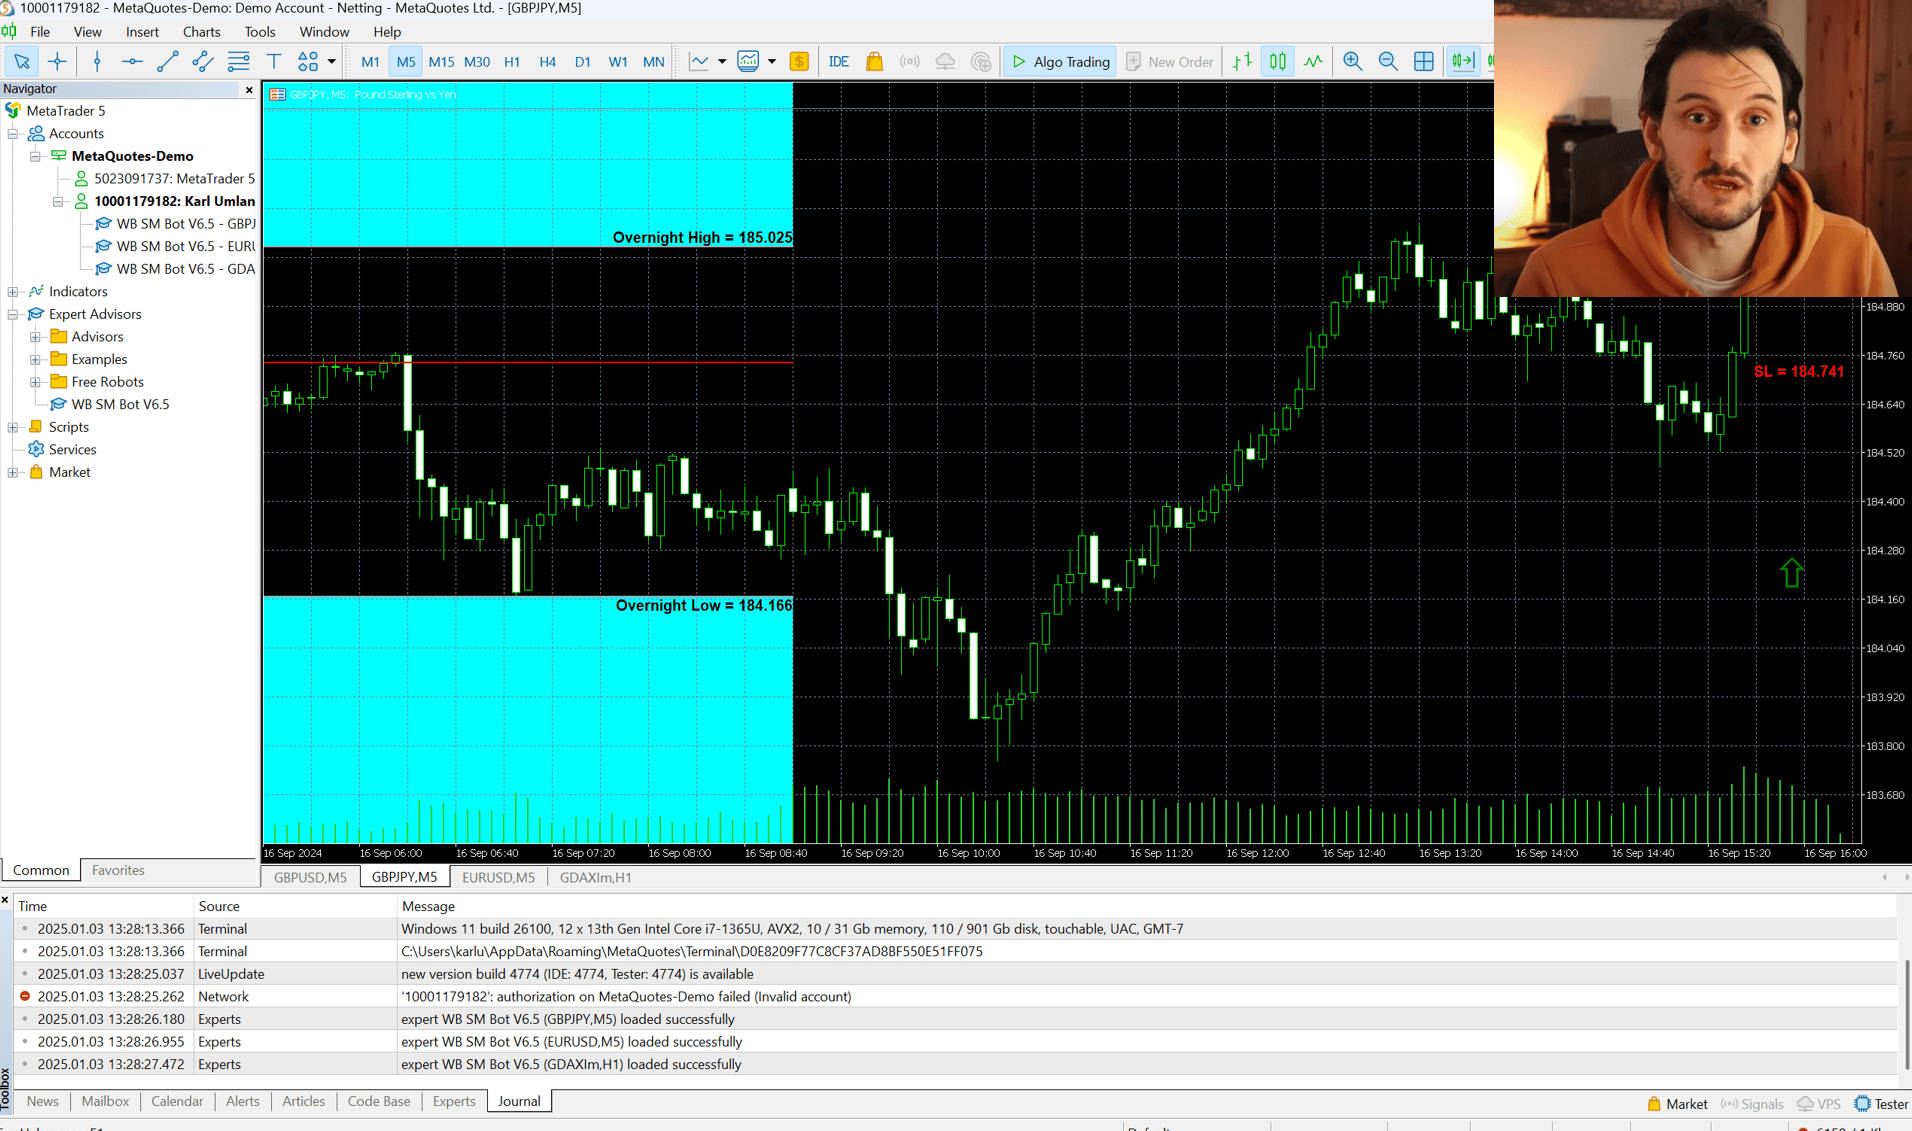
Task: Switch to GBPUSD,M5 chart tab
Action: point(310,877)
